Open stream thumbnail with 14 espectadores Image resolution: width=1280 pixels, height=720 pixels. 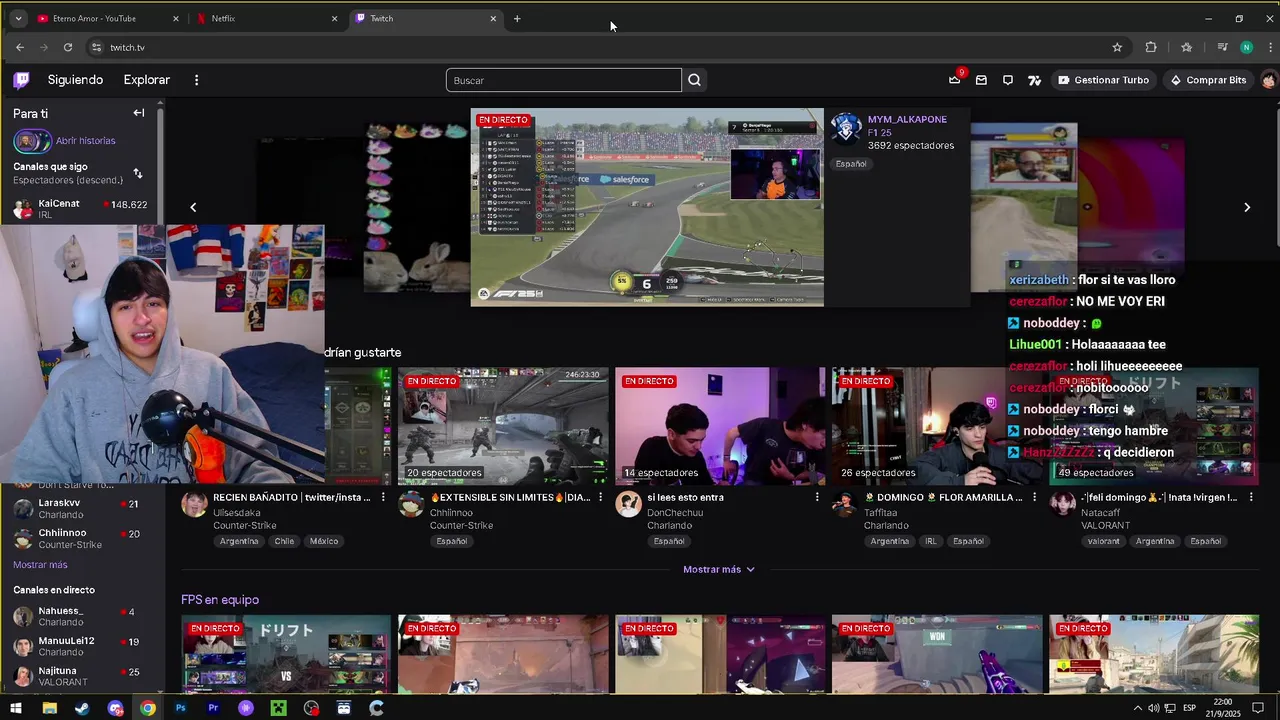[720, 426]
